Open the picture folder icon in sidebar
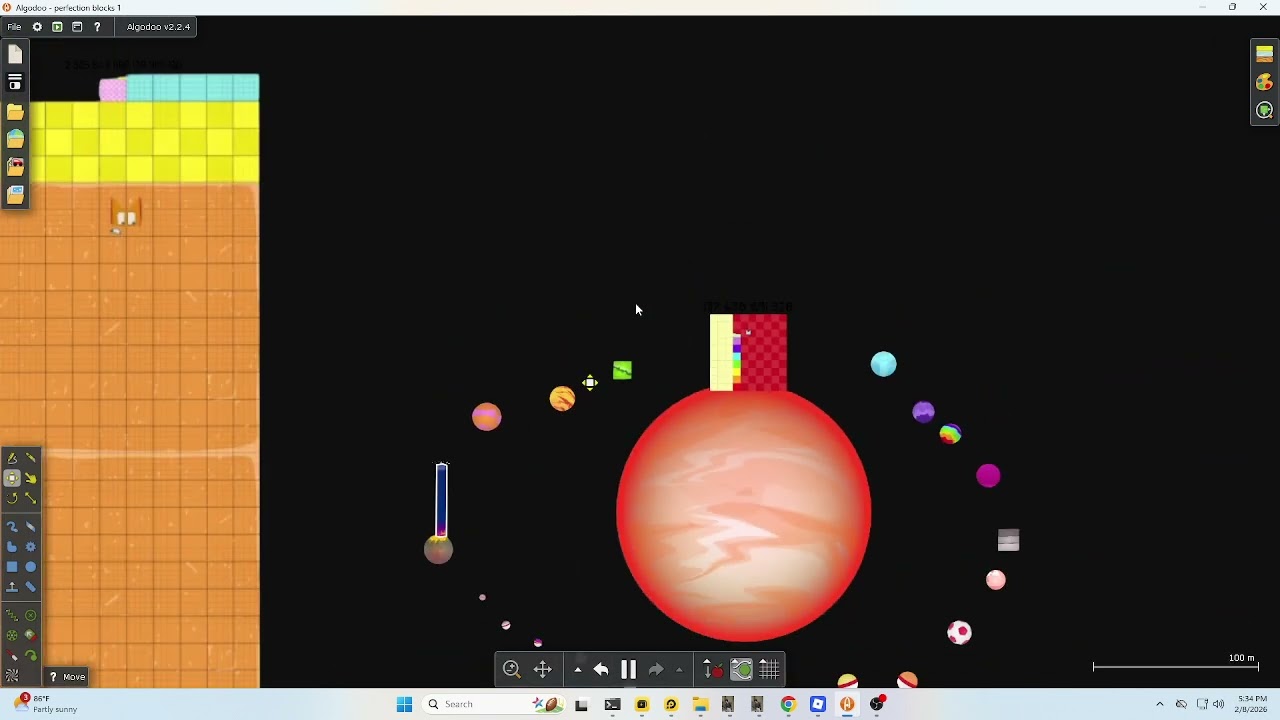This screenshot has width=1280, height=720. (15, 195)
